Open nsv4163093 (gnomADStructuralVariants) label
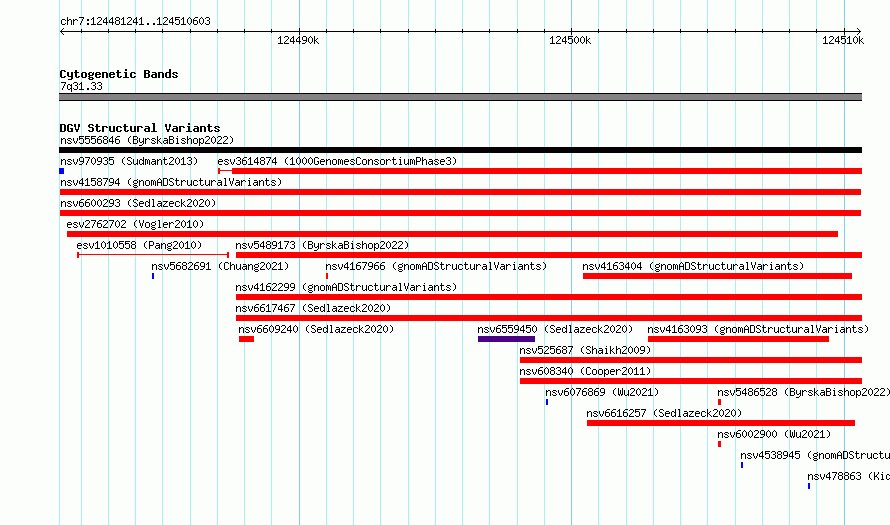Viewport: 890px width, 525px height. click(x=758, y=329)
